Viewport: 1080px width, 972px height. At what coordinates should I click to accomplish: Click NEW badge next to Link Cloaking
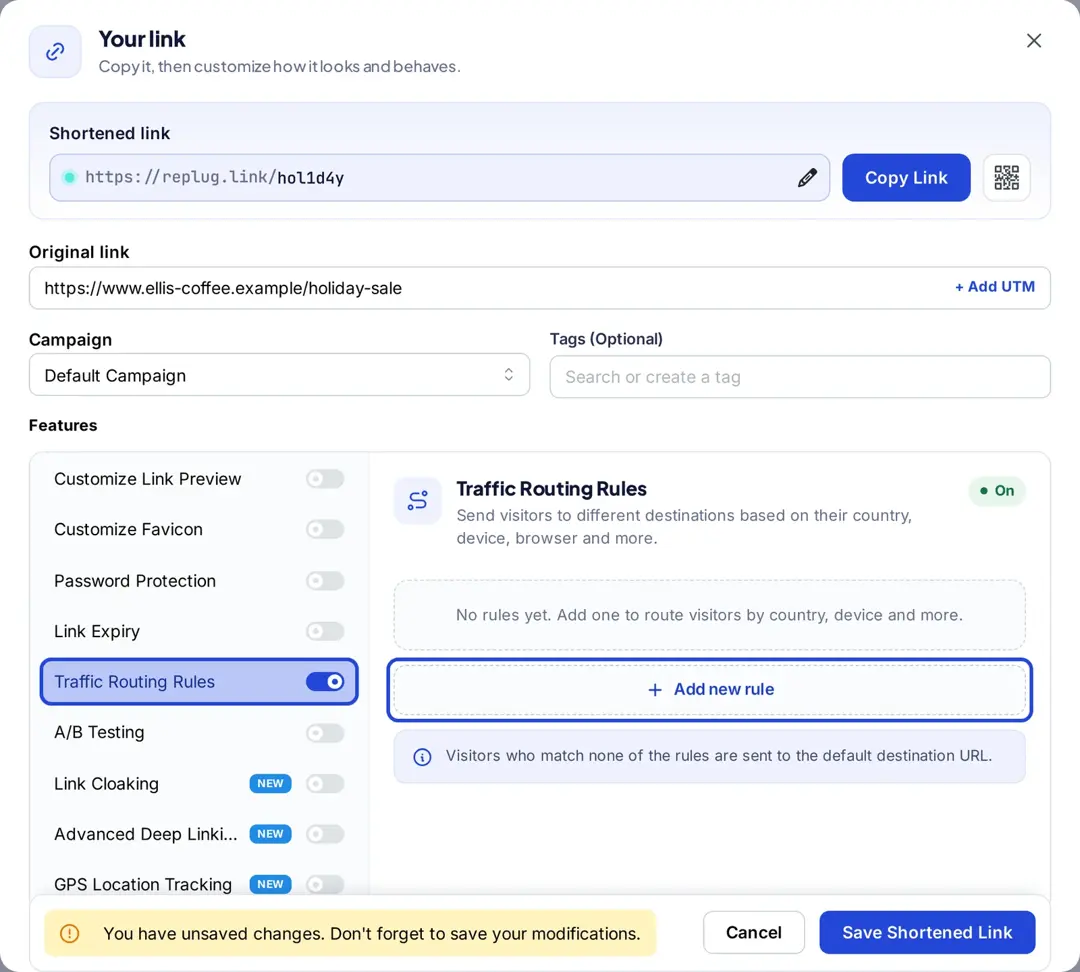click(270, 783)
